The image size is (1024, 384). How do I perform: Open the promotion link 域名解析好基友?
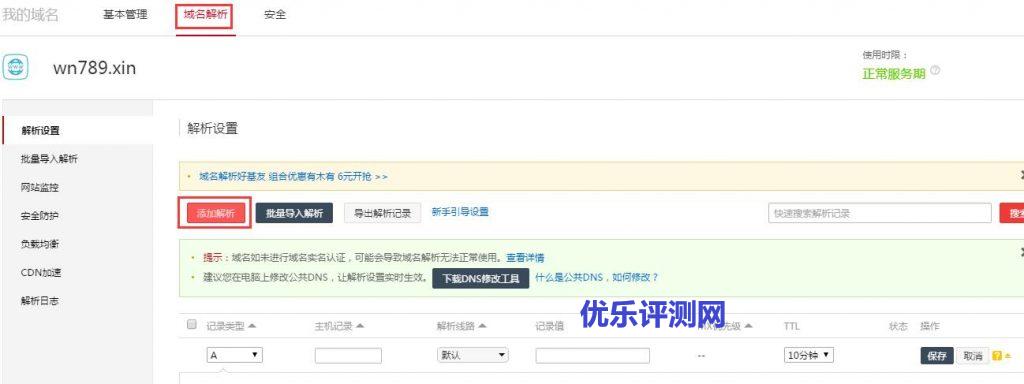click(294, 176)
